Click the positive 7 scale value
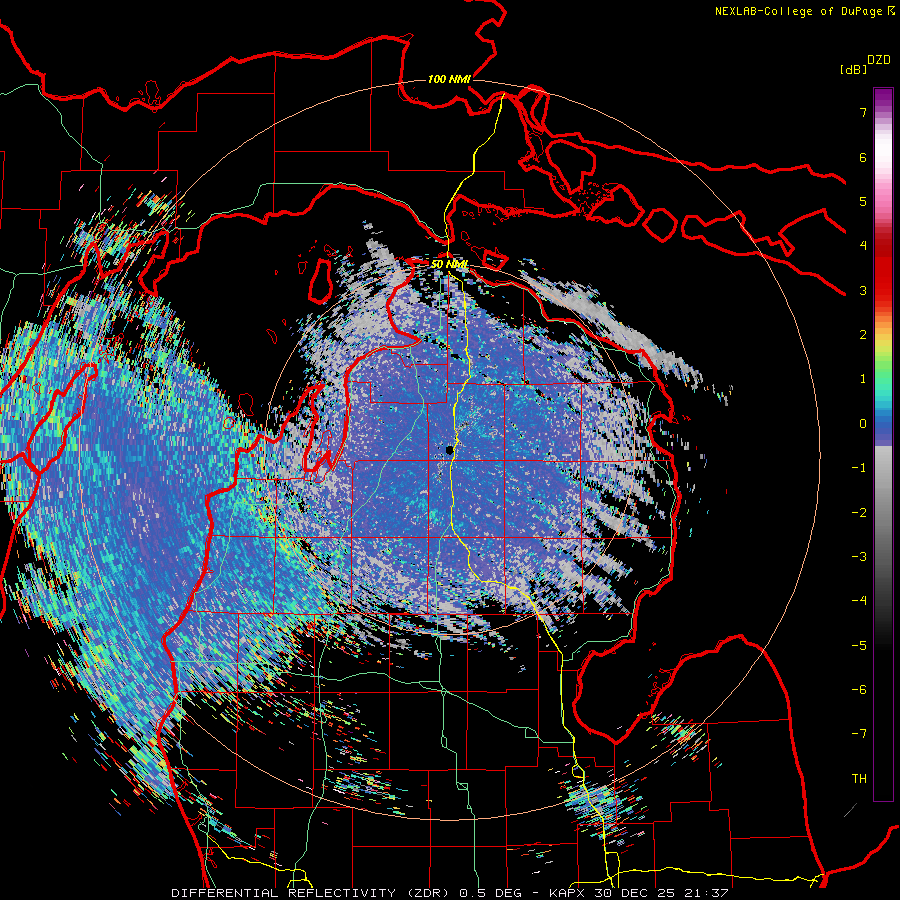The image size is (900, 900). (x=863, y=112)
